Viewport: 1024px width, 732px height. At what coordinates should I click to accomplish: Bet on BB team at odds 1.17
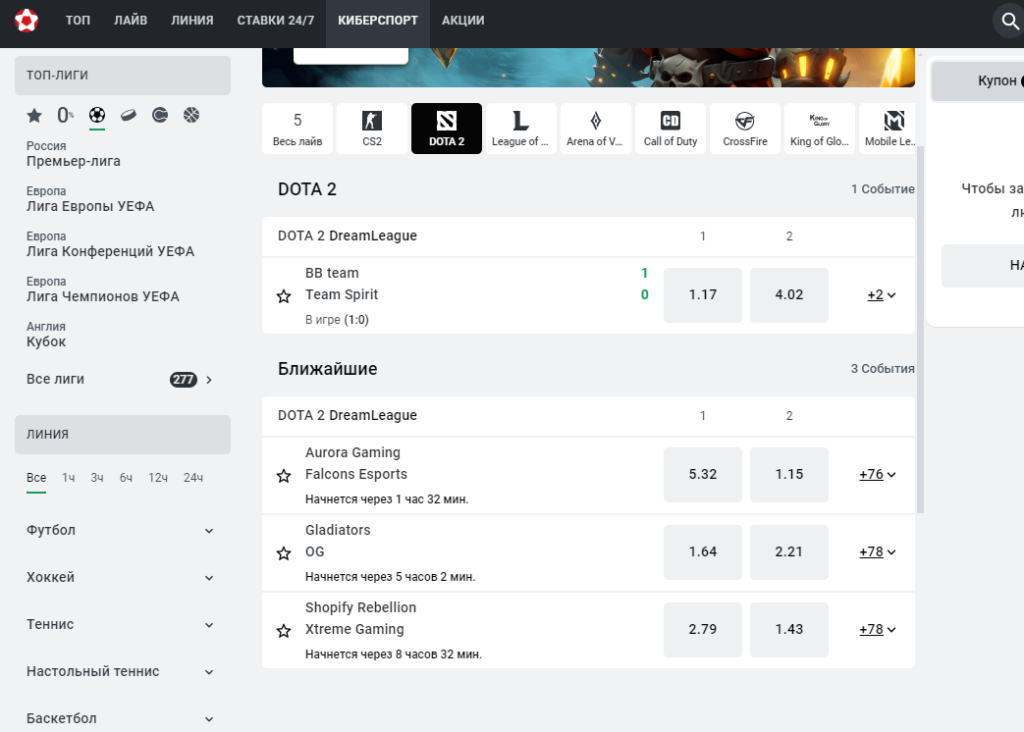click(703, 295)
